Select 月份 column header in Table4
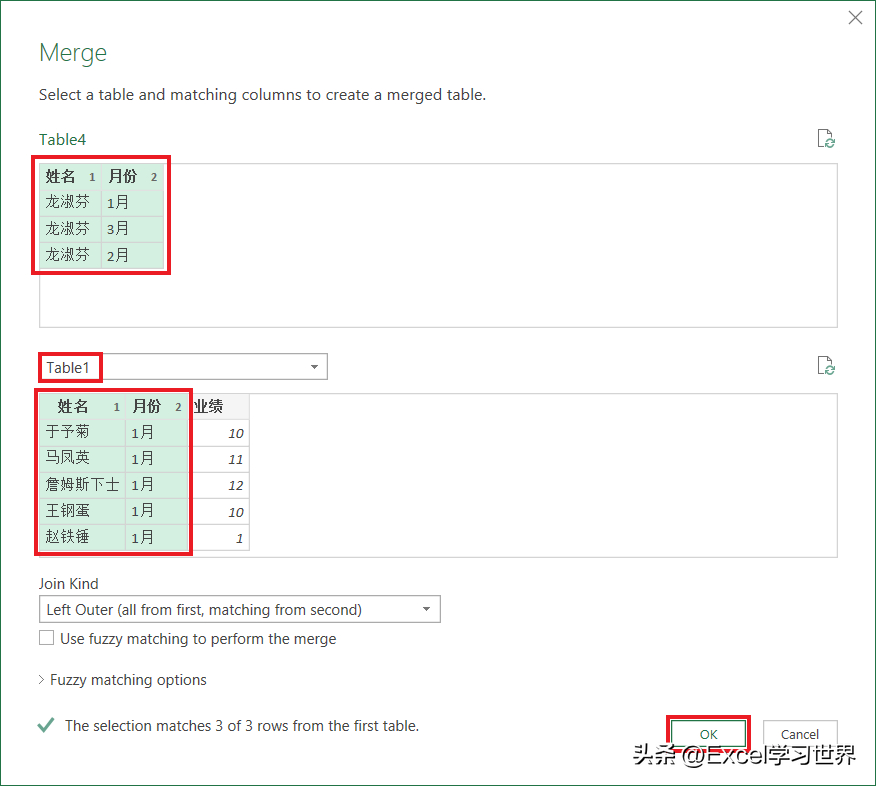The width and height of the screenshot is (876, 786). pyautogui.click(x=132, y=177)
